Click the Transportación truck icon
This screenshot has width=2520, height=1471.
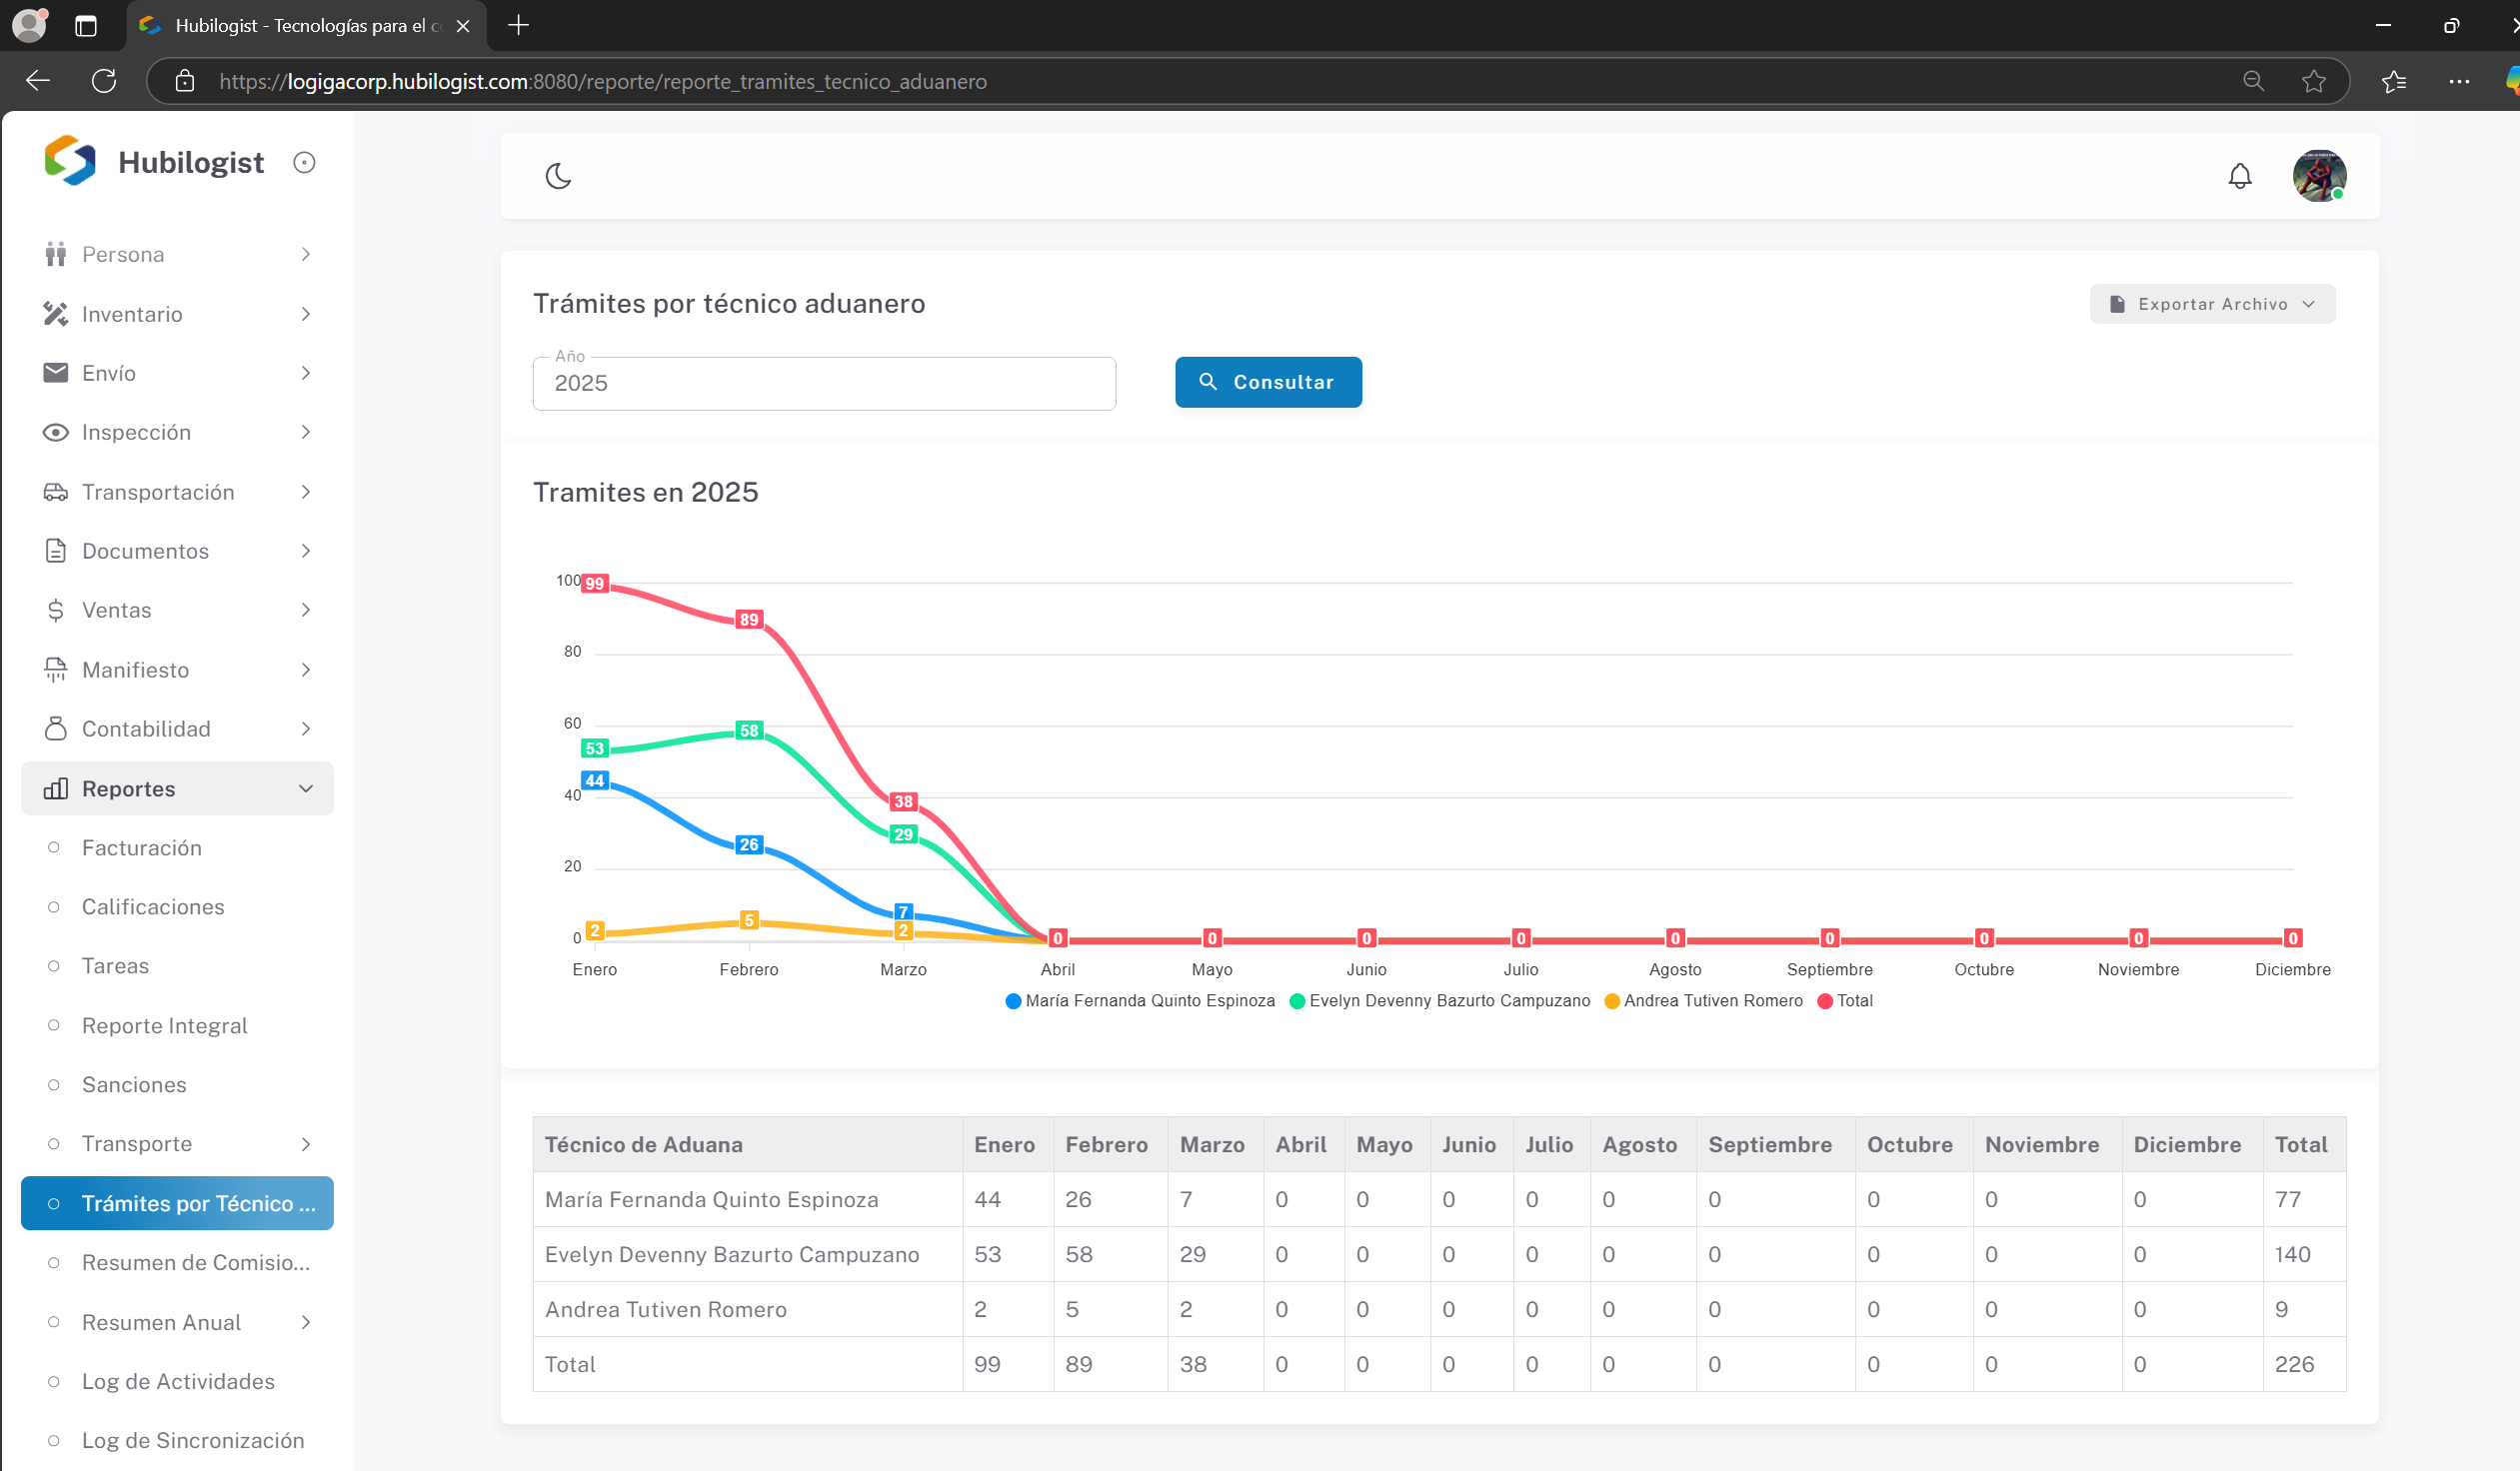[56, 492]
